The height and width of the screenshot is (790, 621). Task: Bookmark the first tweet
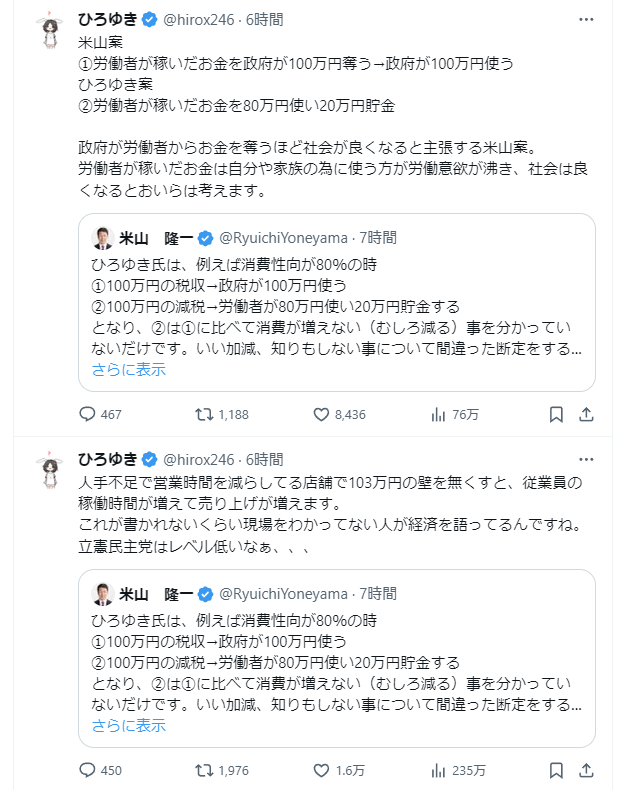point(556,414)
